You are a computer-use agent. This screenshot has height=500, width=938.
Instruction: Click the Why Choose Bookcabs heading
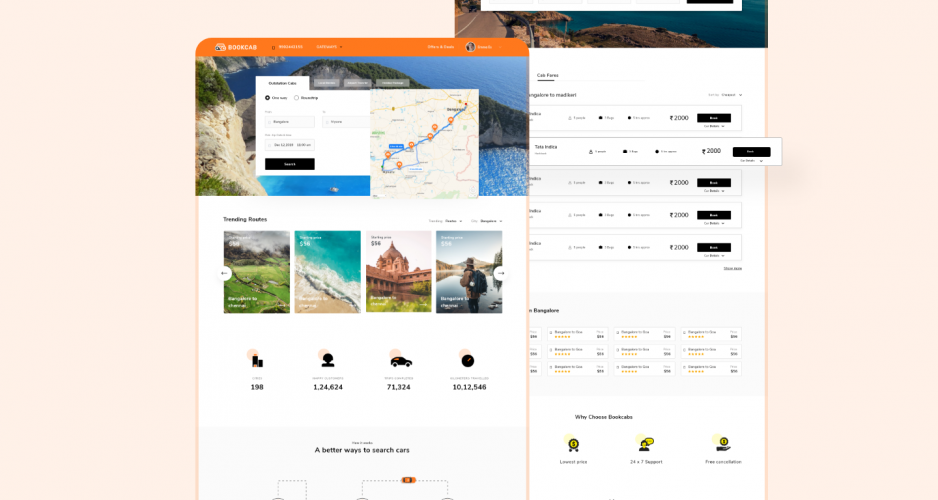[x=604, y=417]
